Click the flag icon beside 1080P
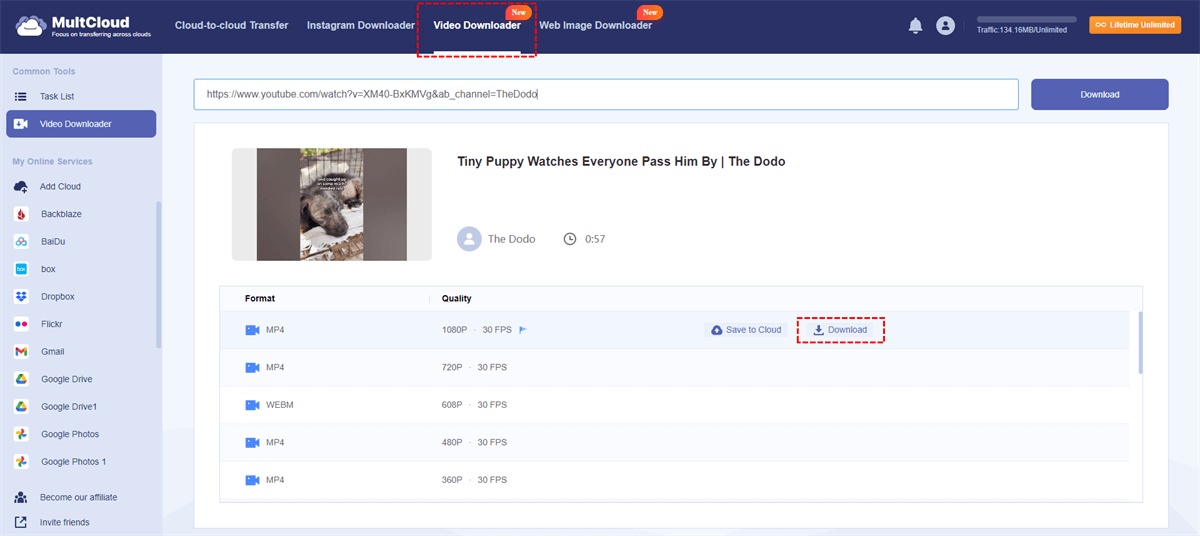This screenshot has width=1200, height=536. coord(523,330)
